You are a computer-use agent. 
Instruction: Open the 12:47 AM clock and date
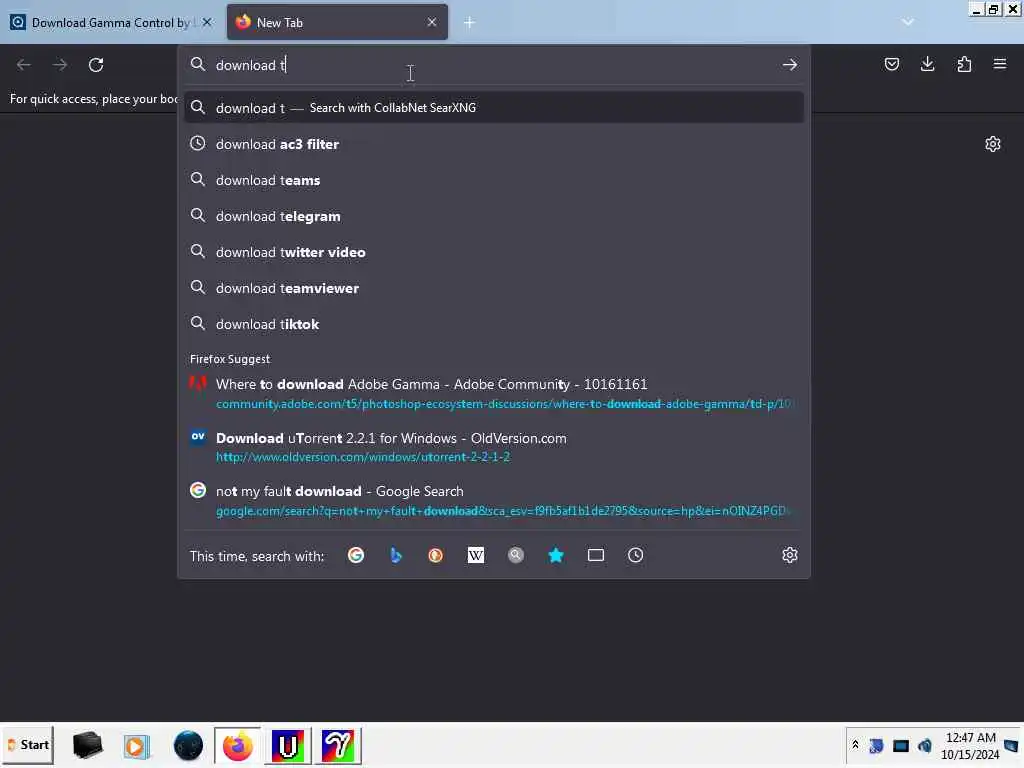970,746
